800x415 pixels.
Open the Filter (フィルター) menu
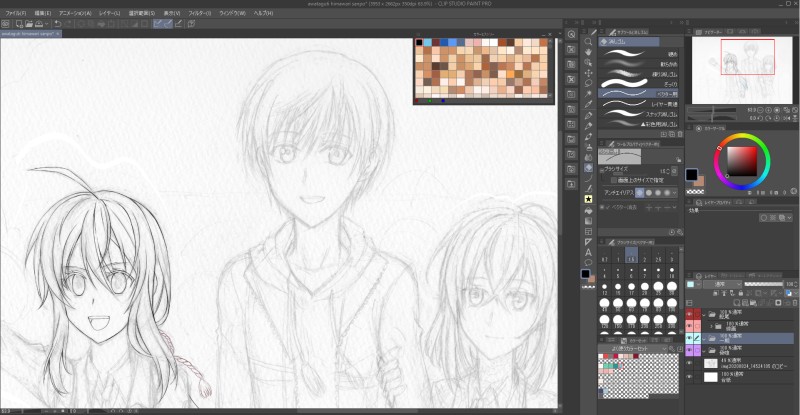tap(199, 13)
